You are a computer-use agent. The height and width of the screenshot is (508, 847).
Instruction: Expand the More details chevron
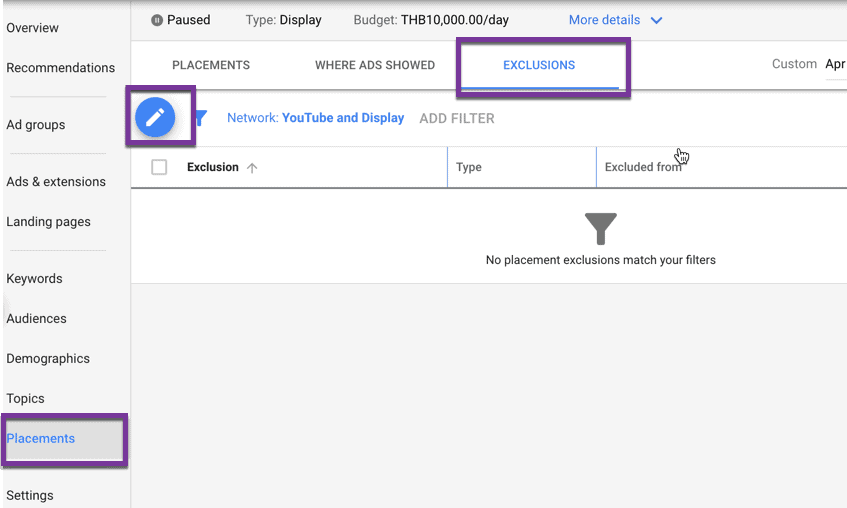pyautogui.click(x=656, y=20)
